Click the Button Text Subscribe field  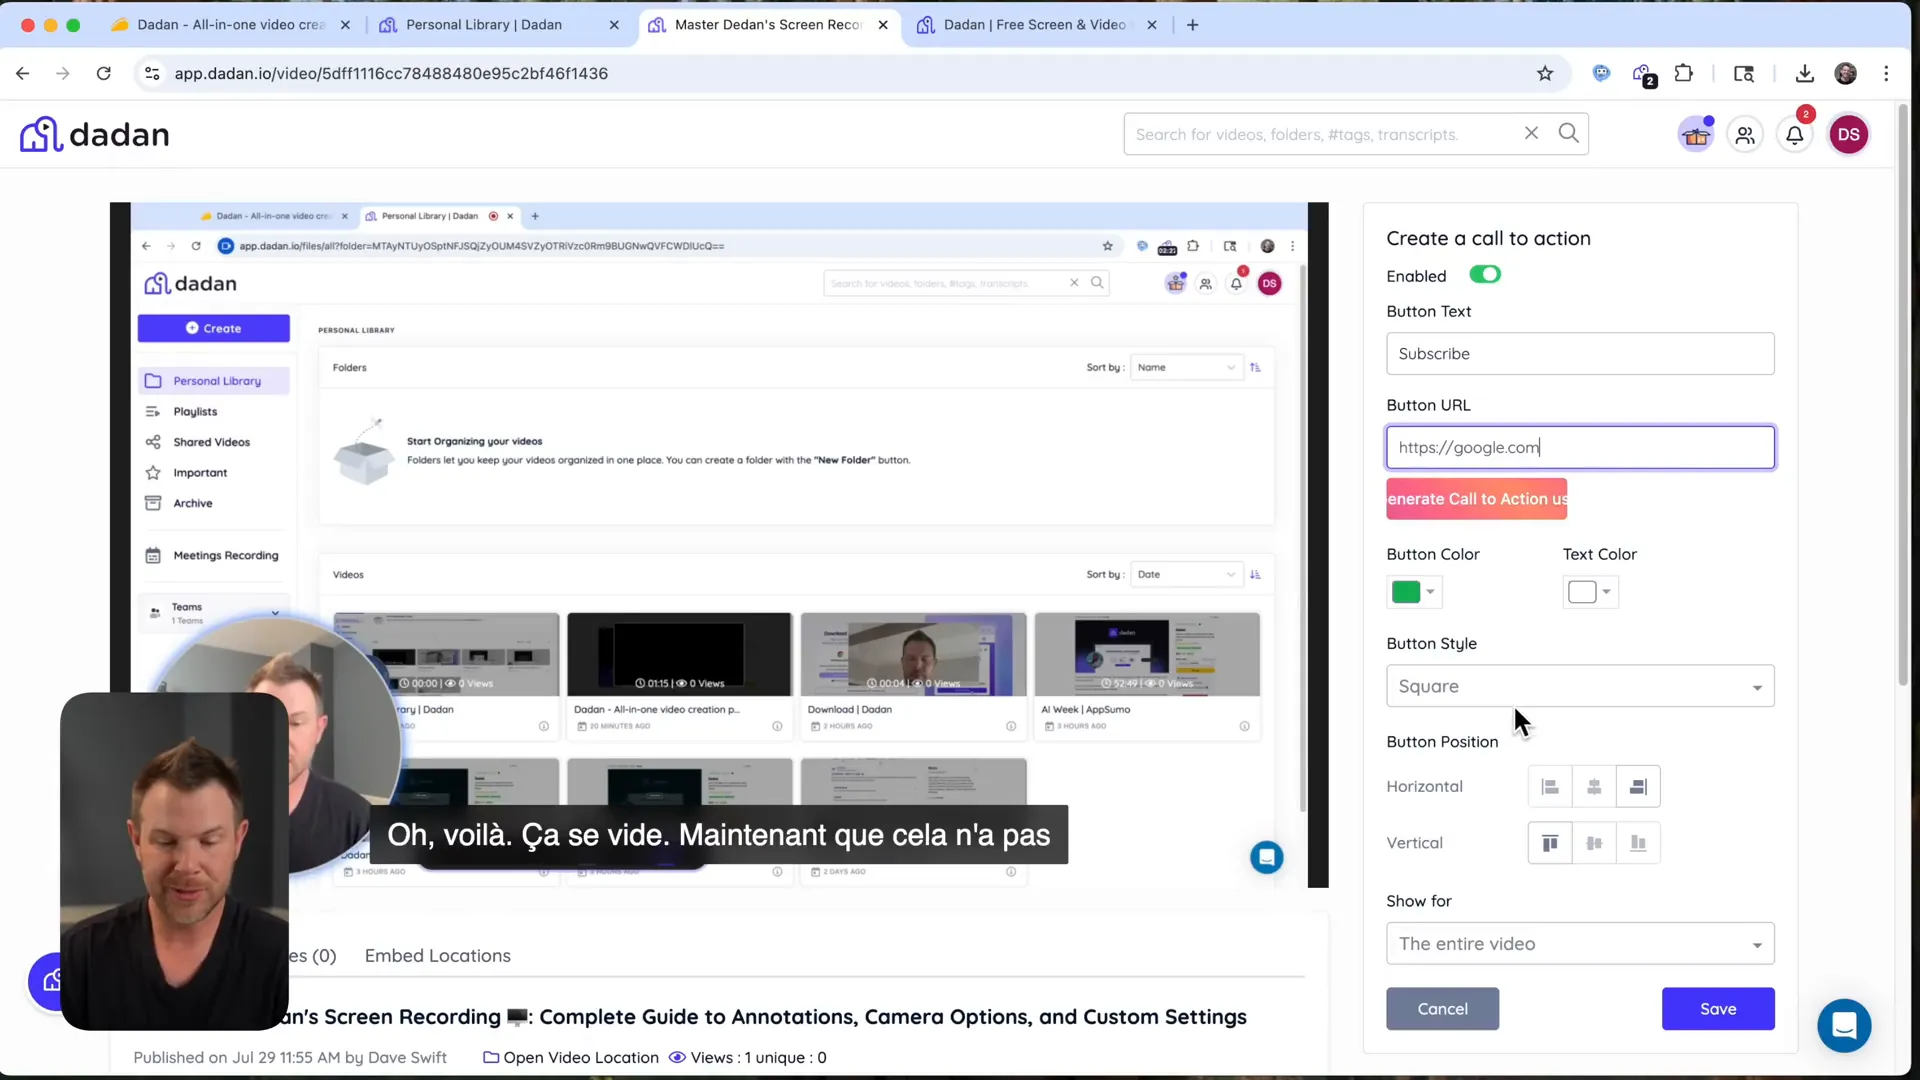1580,354
